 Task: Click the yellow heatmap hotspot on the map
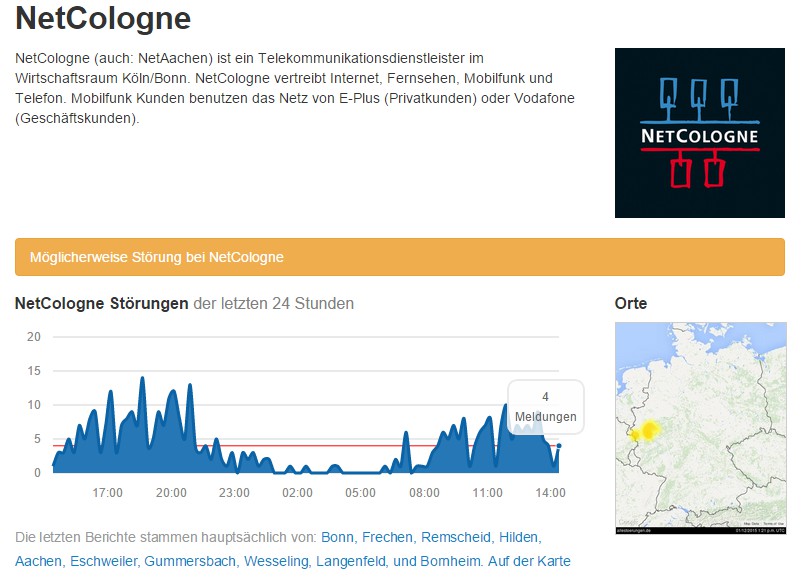point(646,431)
